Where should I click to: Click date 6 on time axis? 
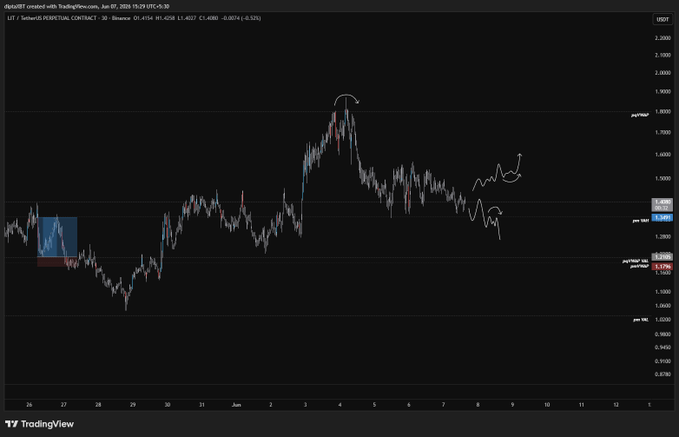(409, 405)
